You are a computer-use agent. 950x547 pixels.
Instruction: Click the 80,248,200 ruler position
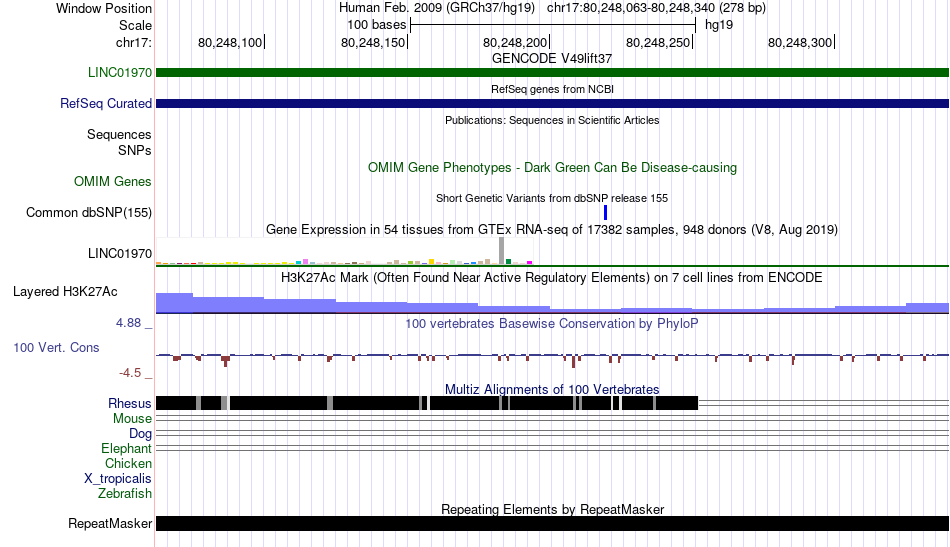[x=515, y=42]
